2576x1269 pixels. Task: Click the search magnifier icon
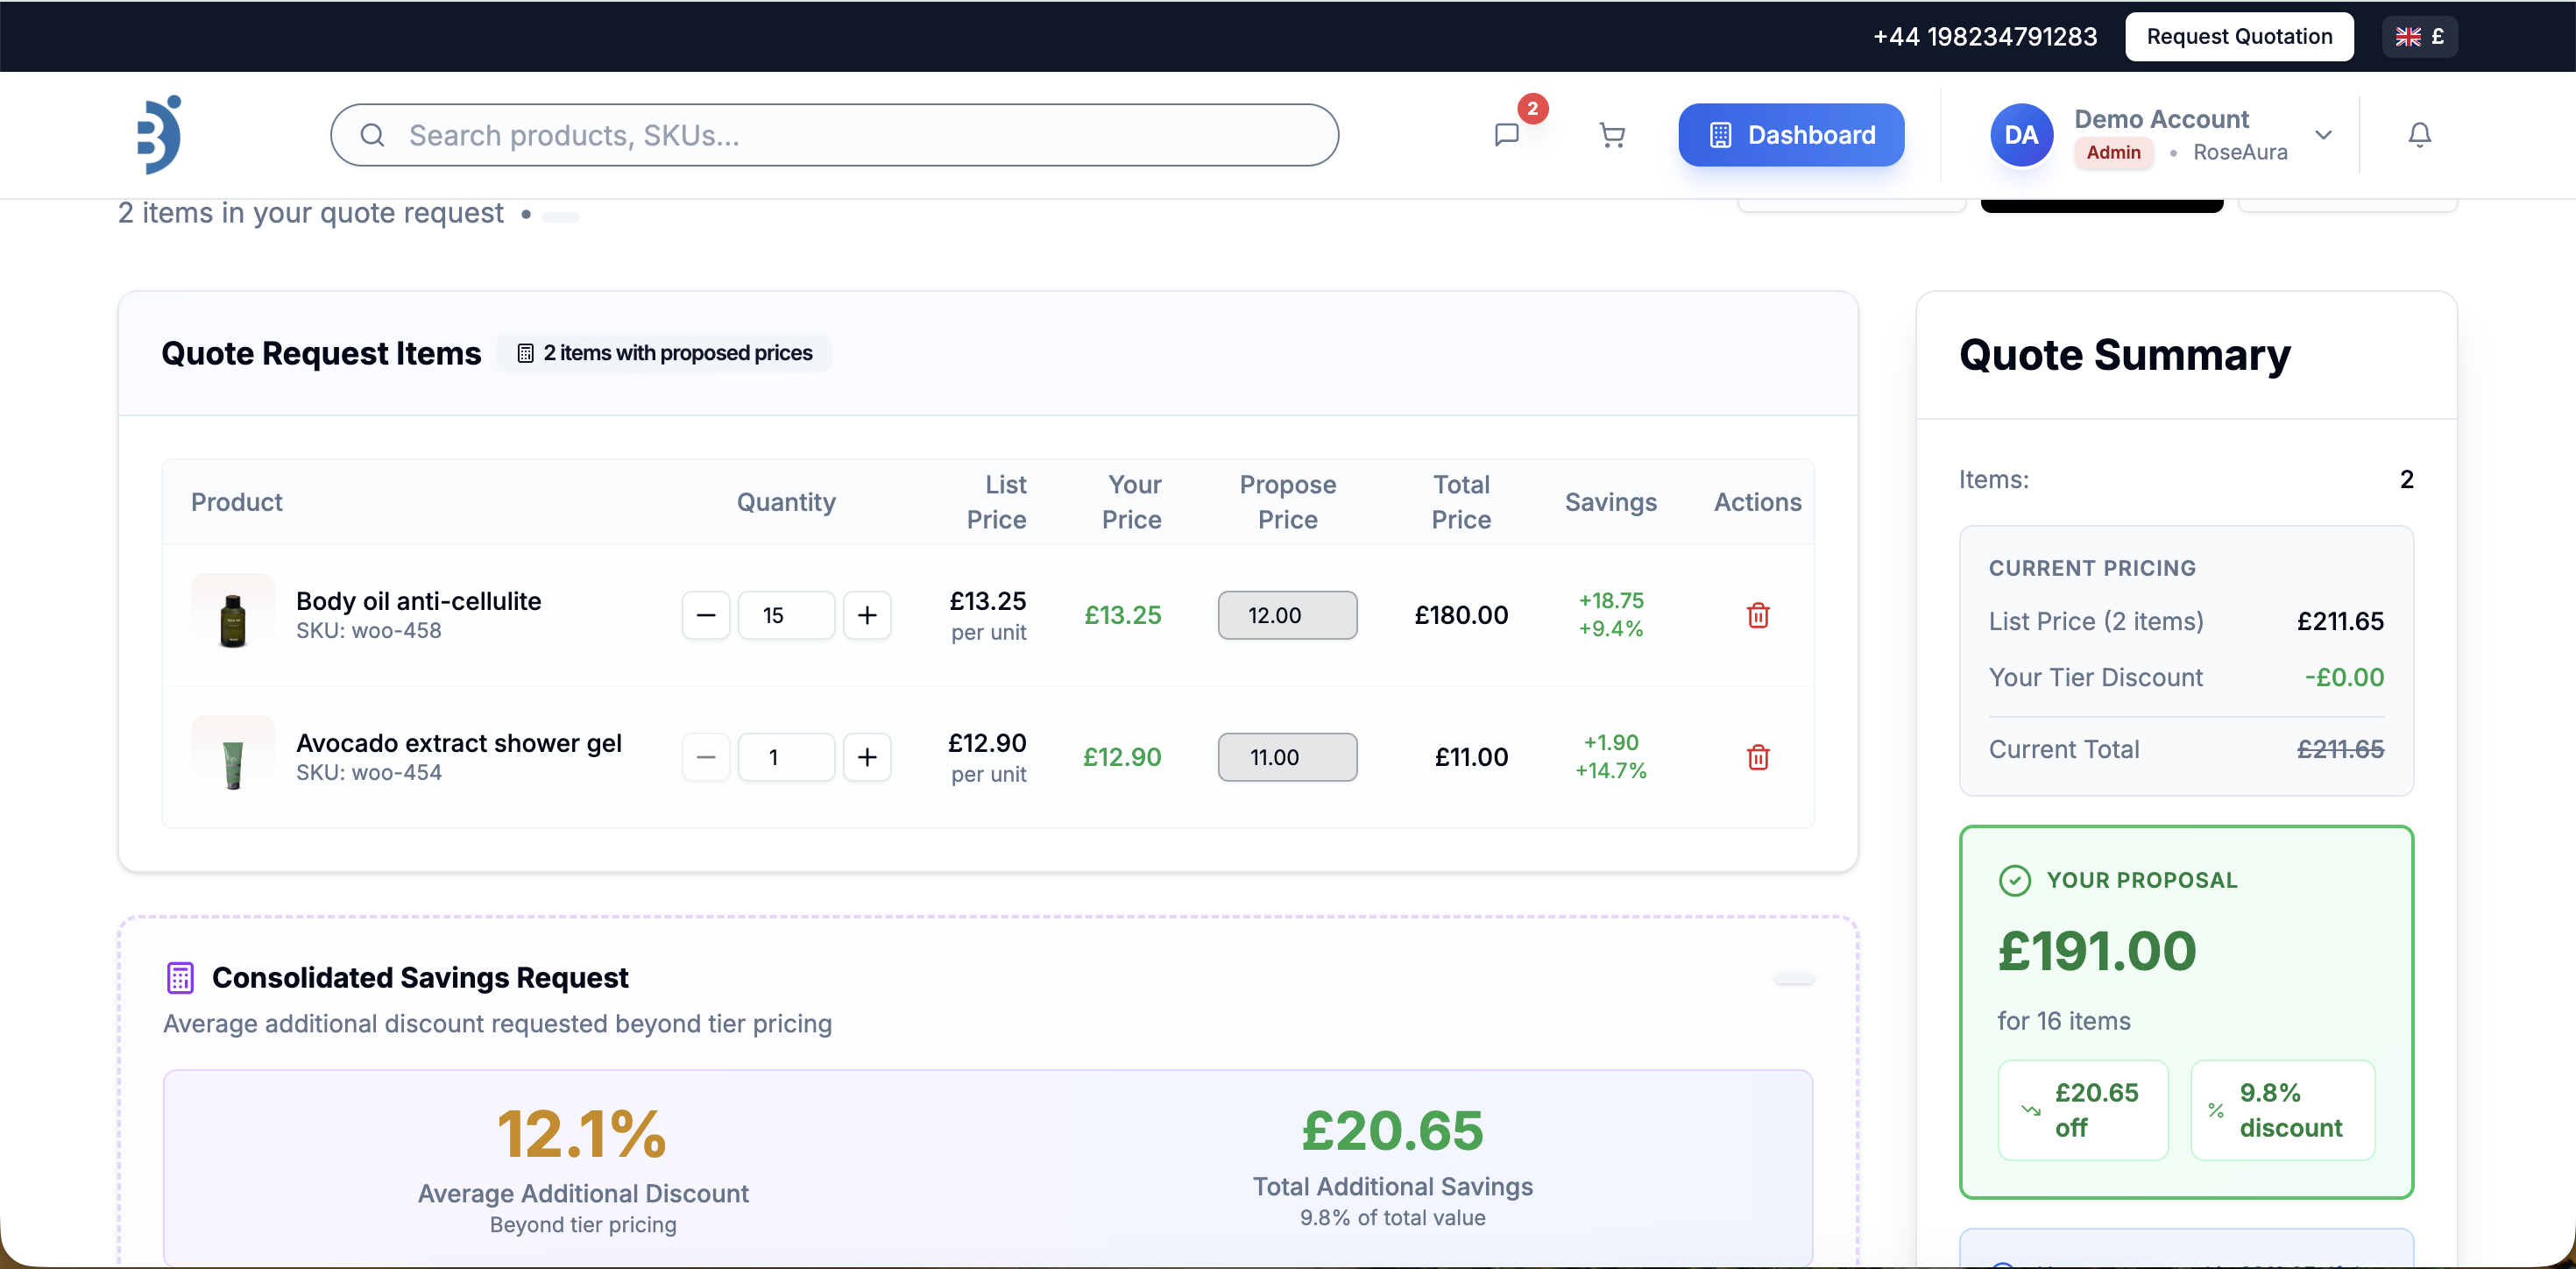point(372,135)
